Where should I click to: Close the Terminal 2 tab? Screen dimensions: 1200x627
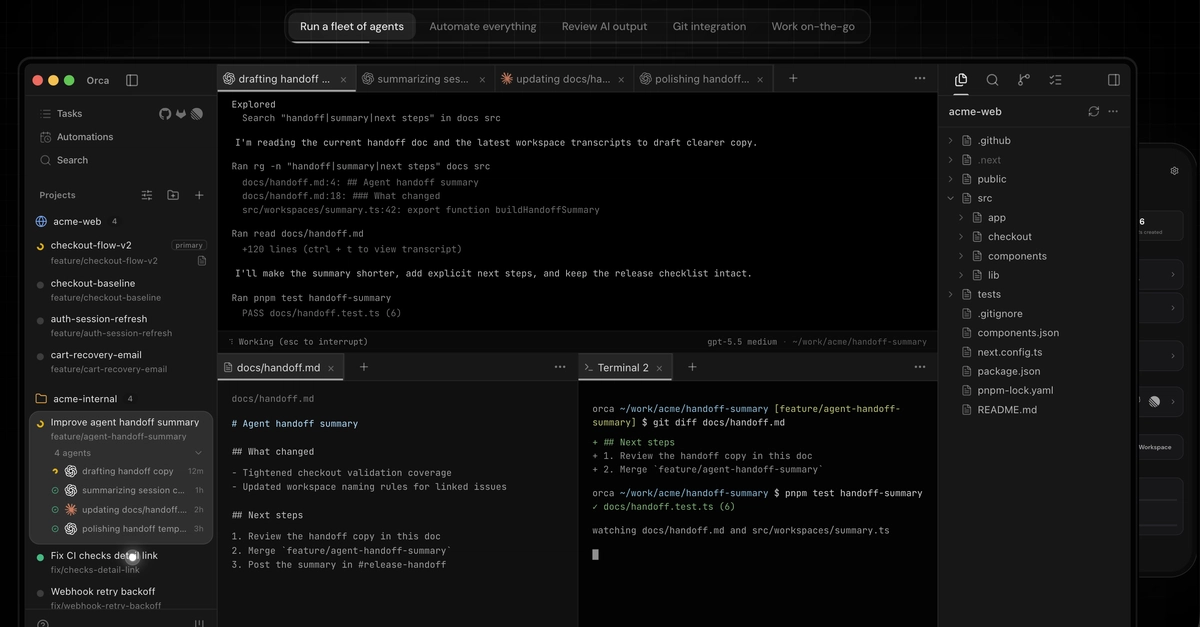pos(660,368)
